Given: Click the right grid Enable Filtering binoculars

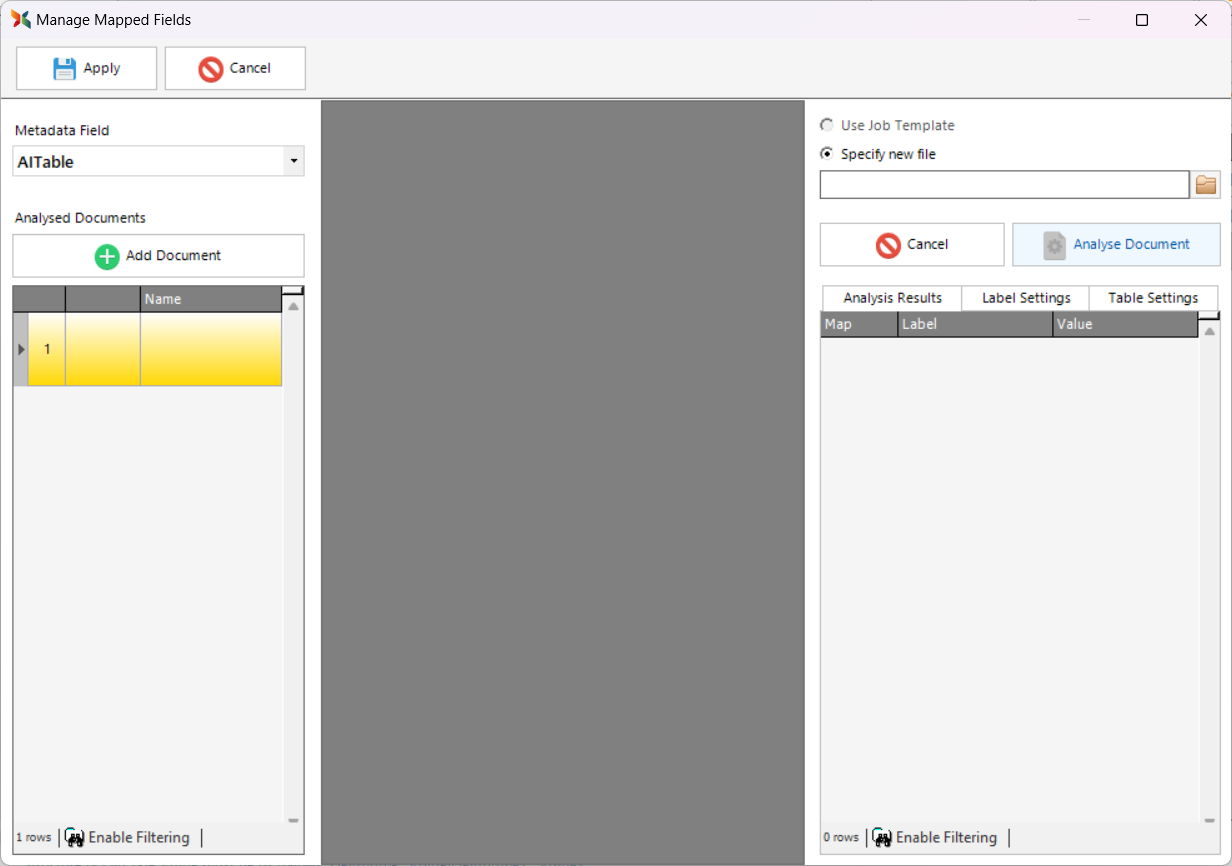Looking at the screenshot, I should tap(882, 838).
